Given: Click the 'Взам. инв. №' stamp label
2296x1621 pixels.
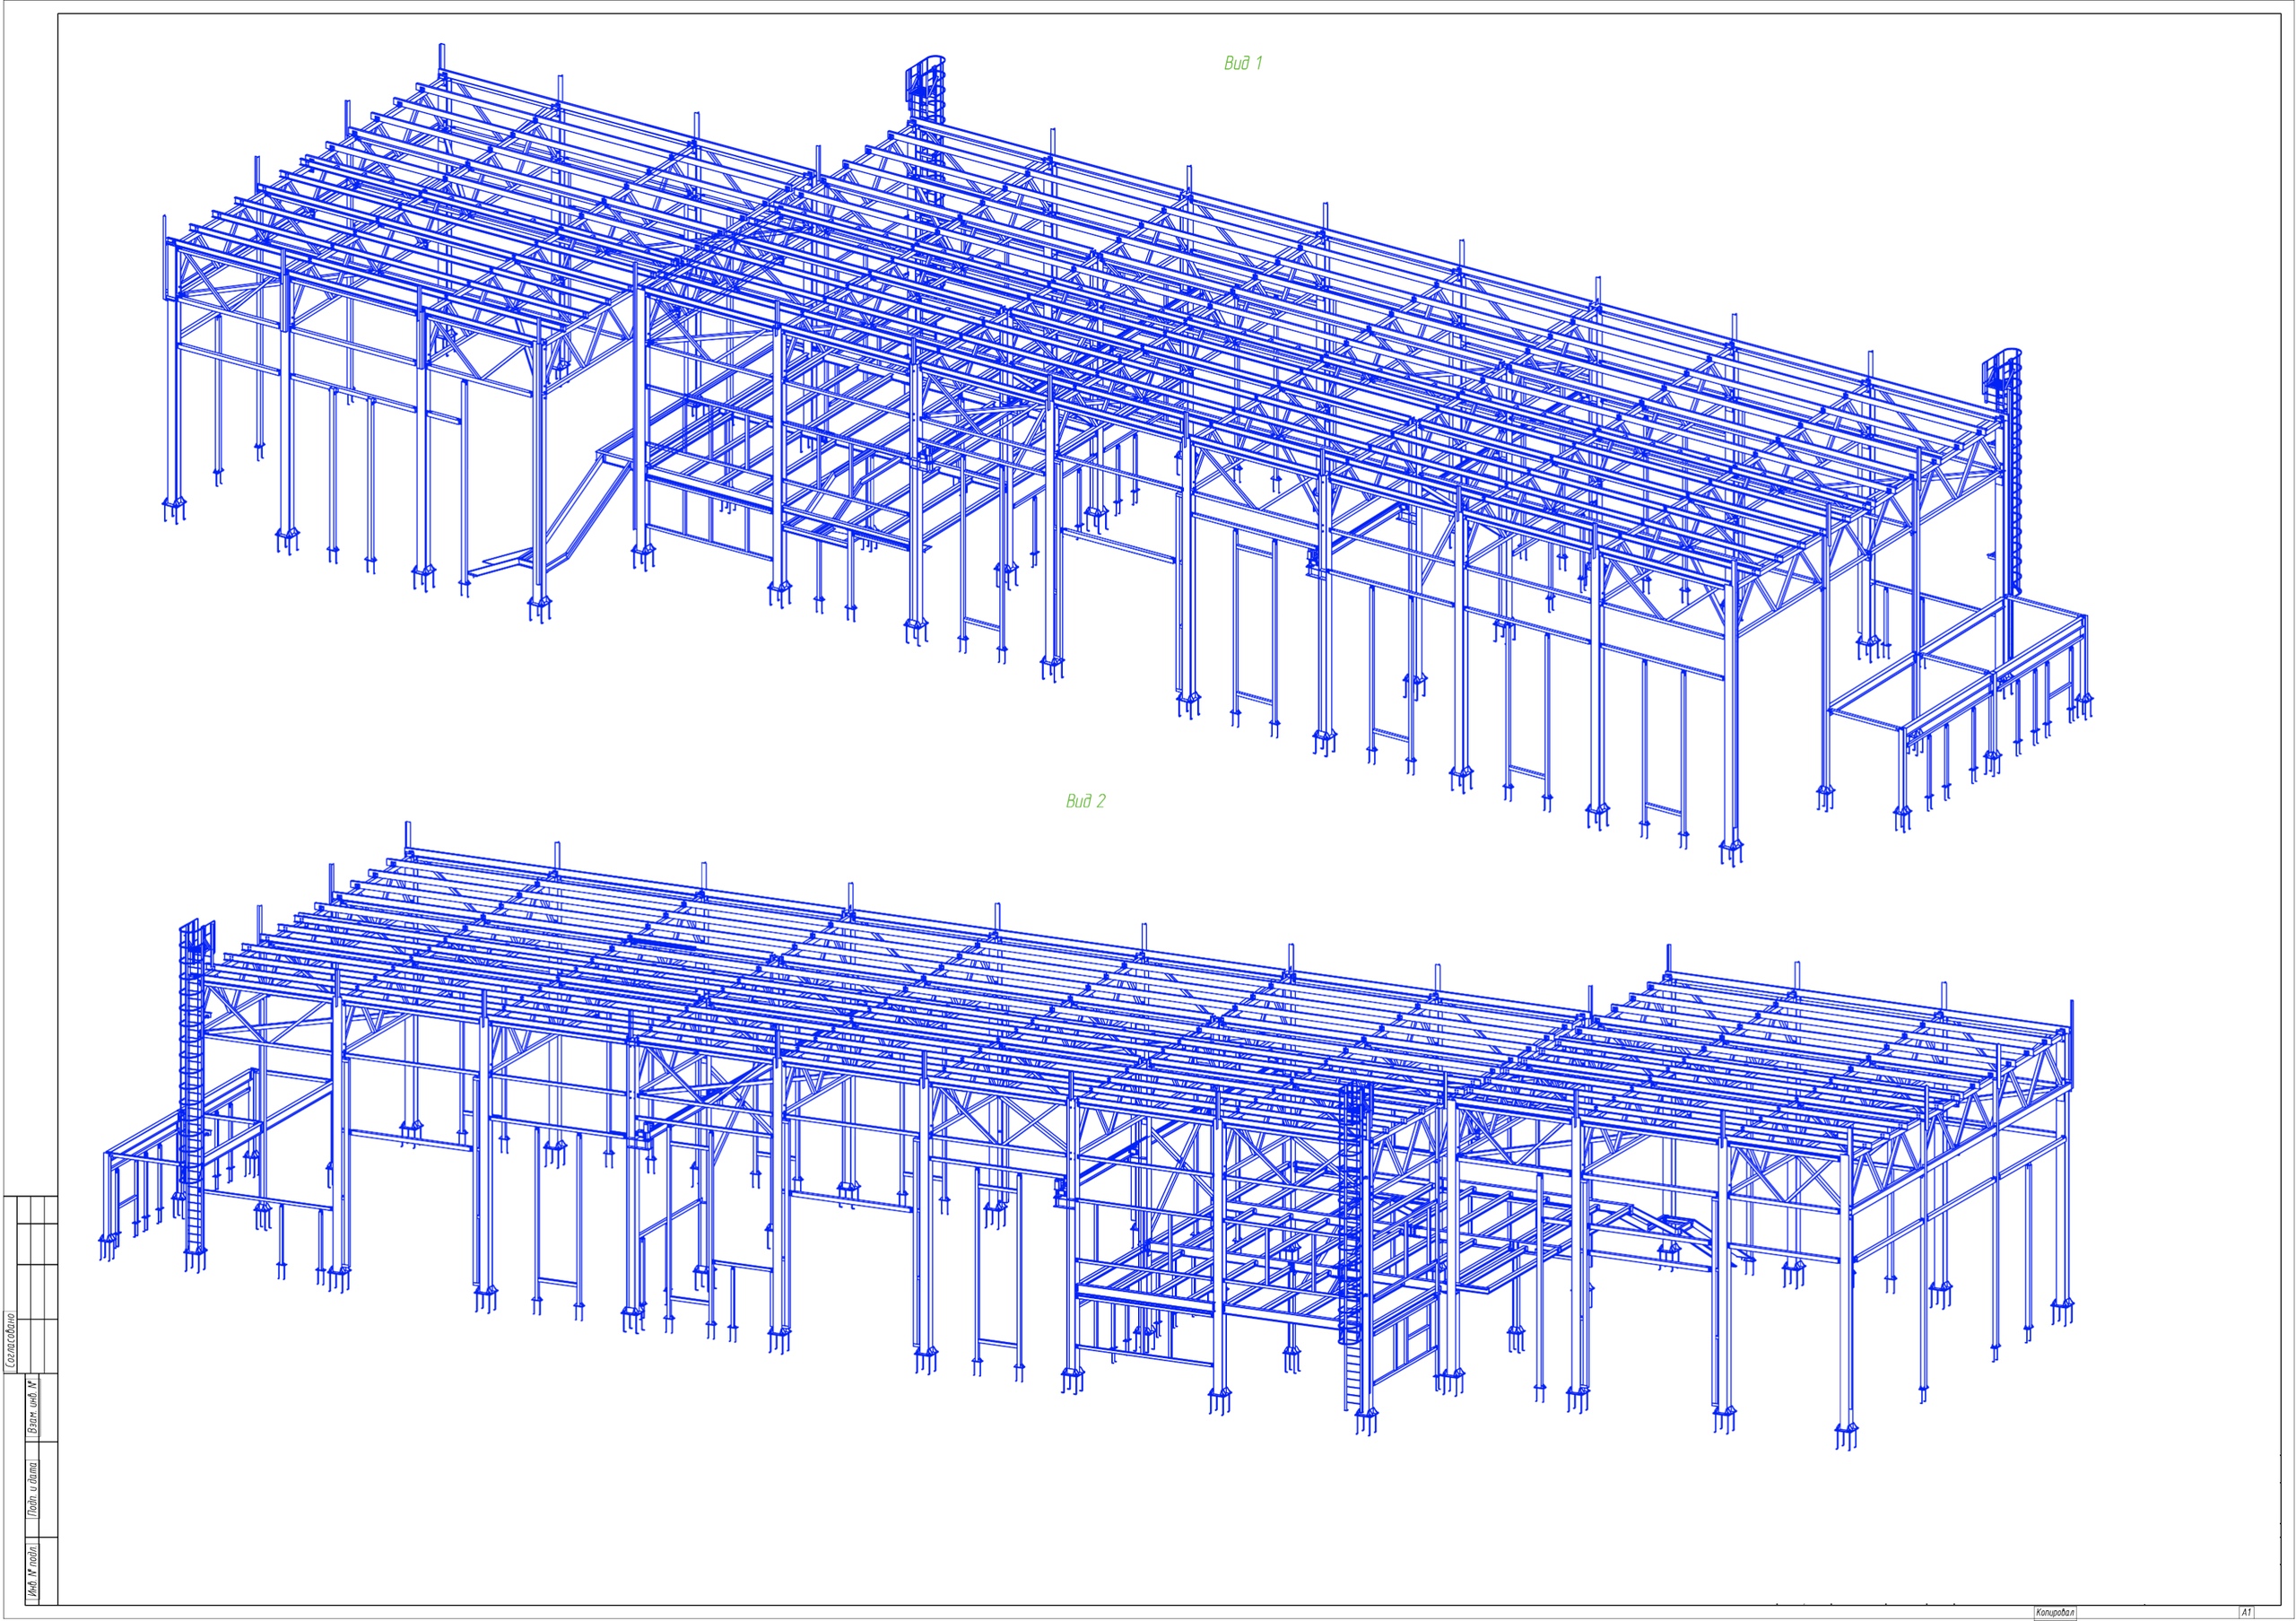Looking at the screenshot, I should click(x=33, y=1408).
